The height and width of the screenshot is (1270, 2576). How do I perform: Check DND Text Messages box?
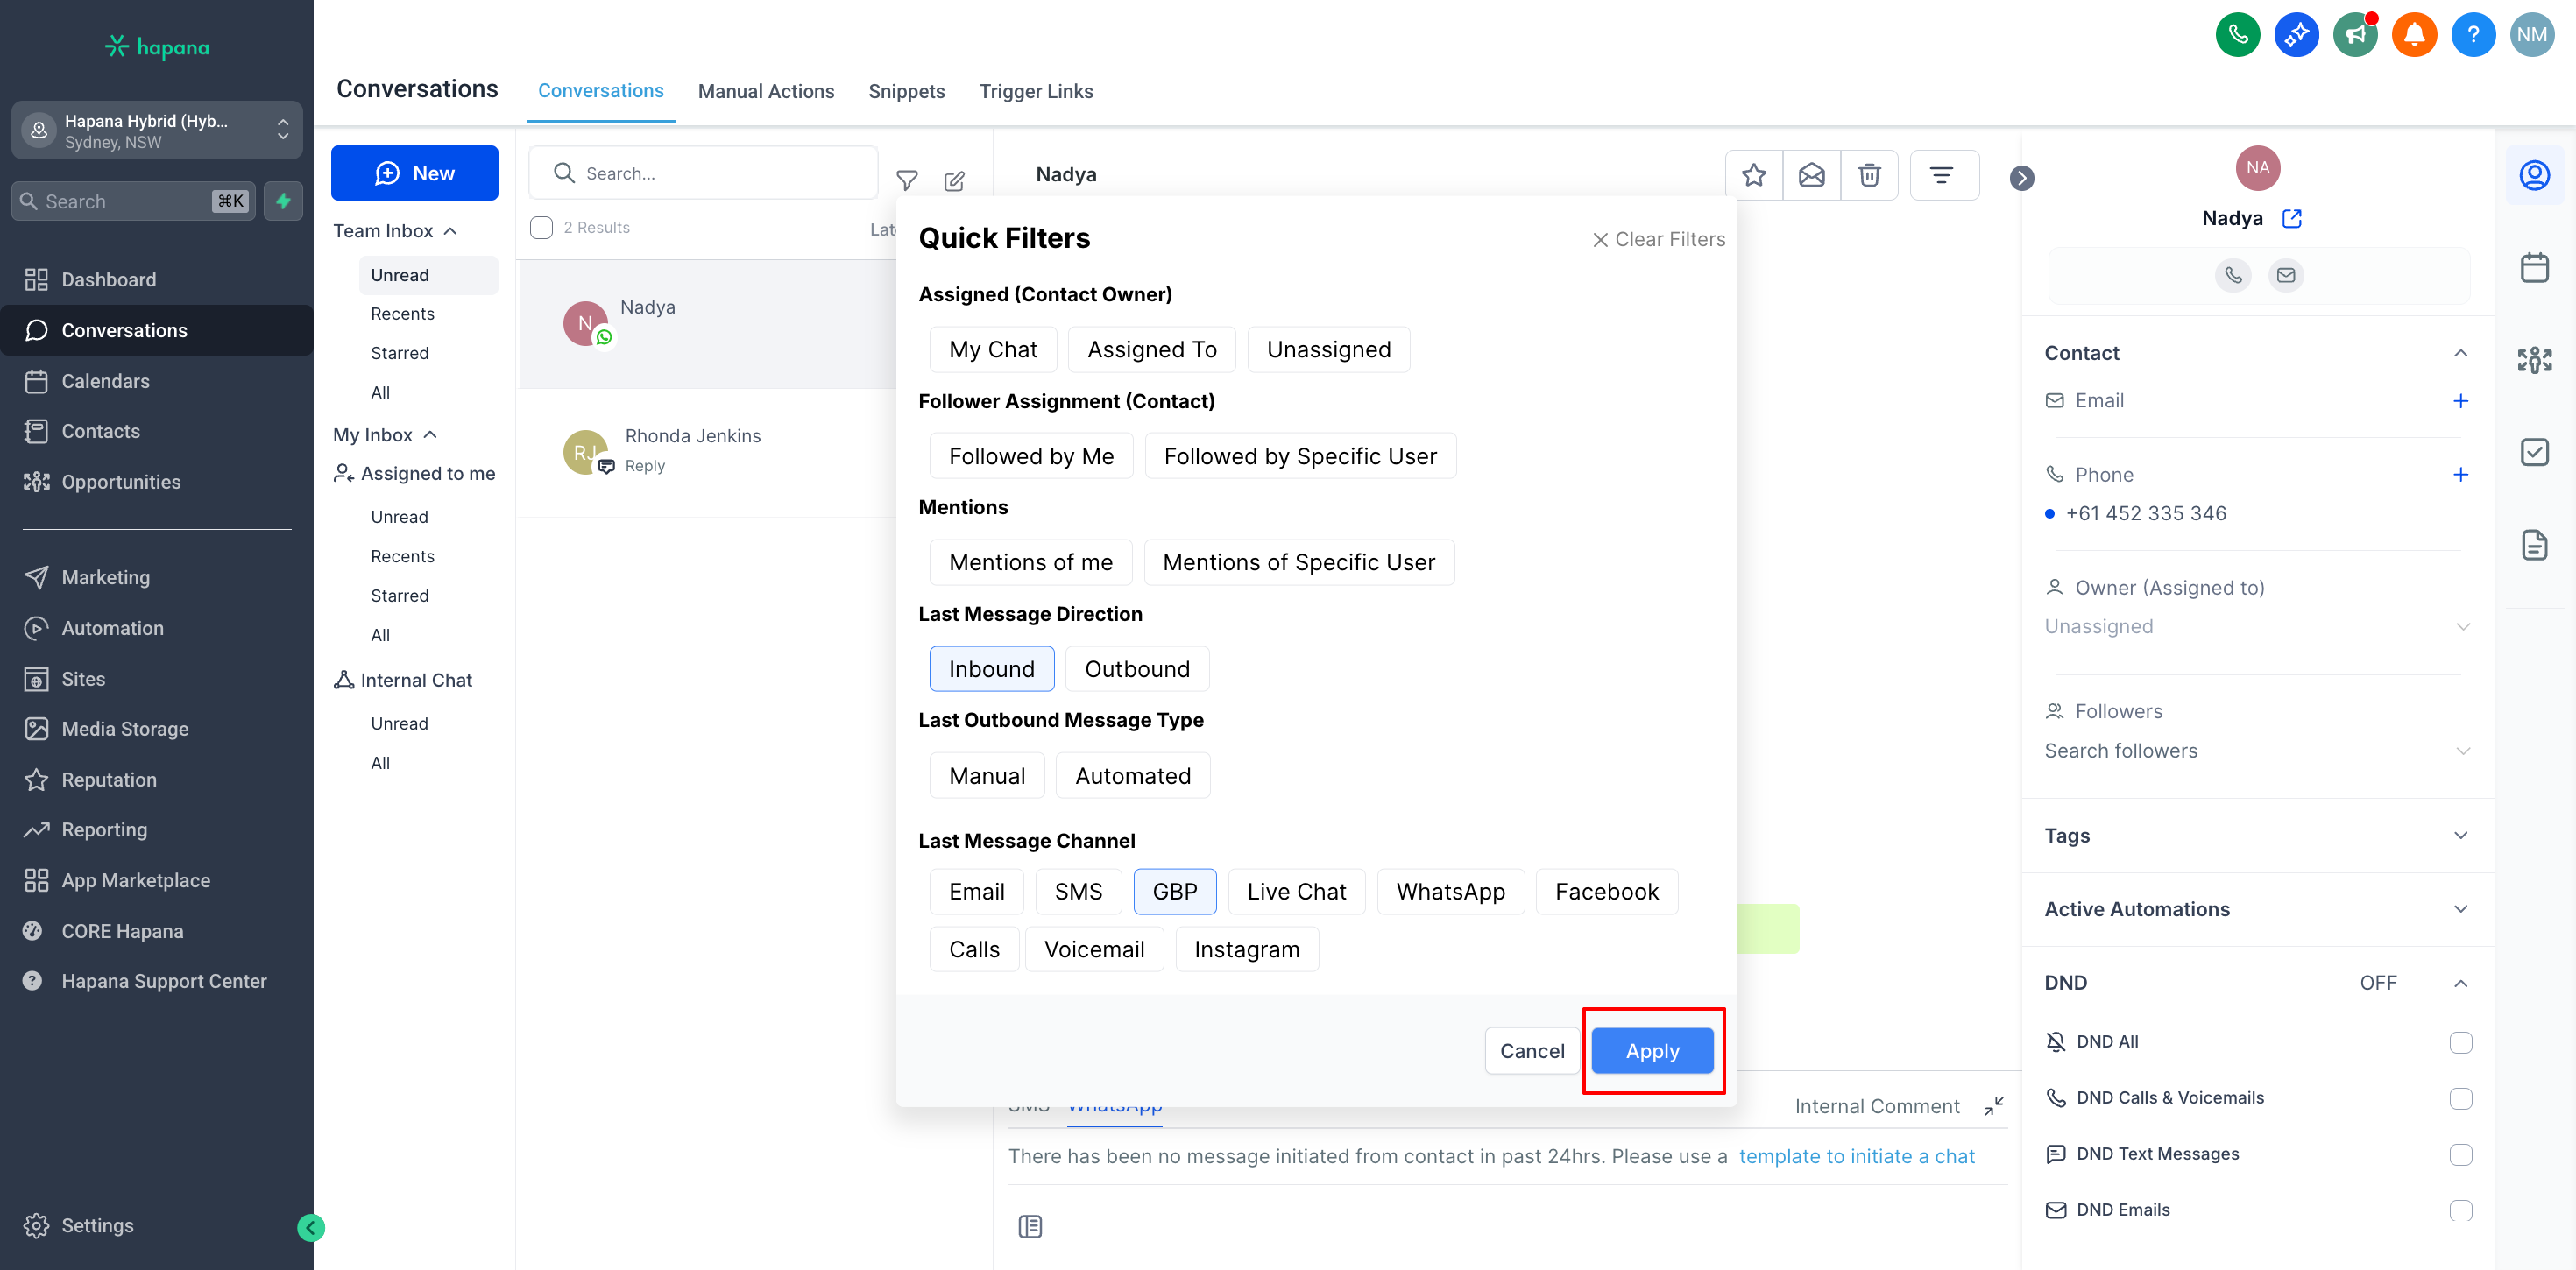click(x=2460, y=1154)
